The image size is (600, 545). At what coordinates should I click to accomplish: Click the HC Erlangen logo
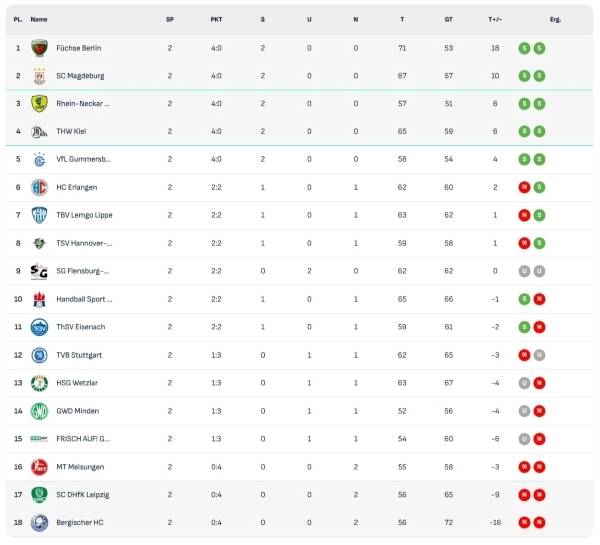tap(39, 187)
